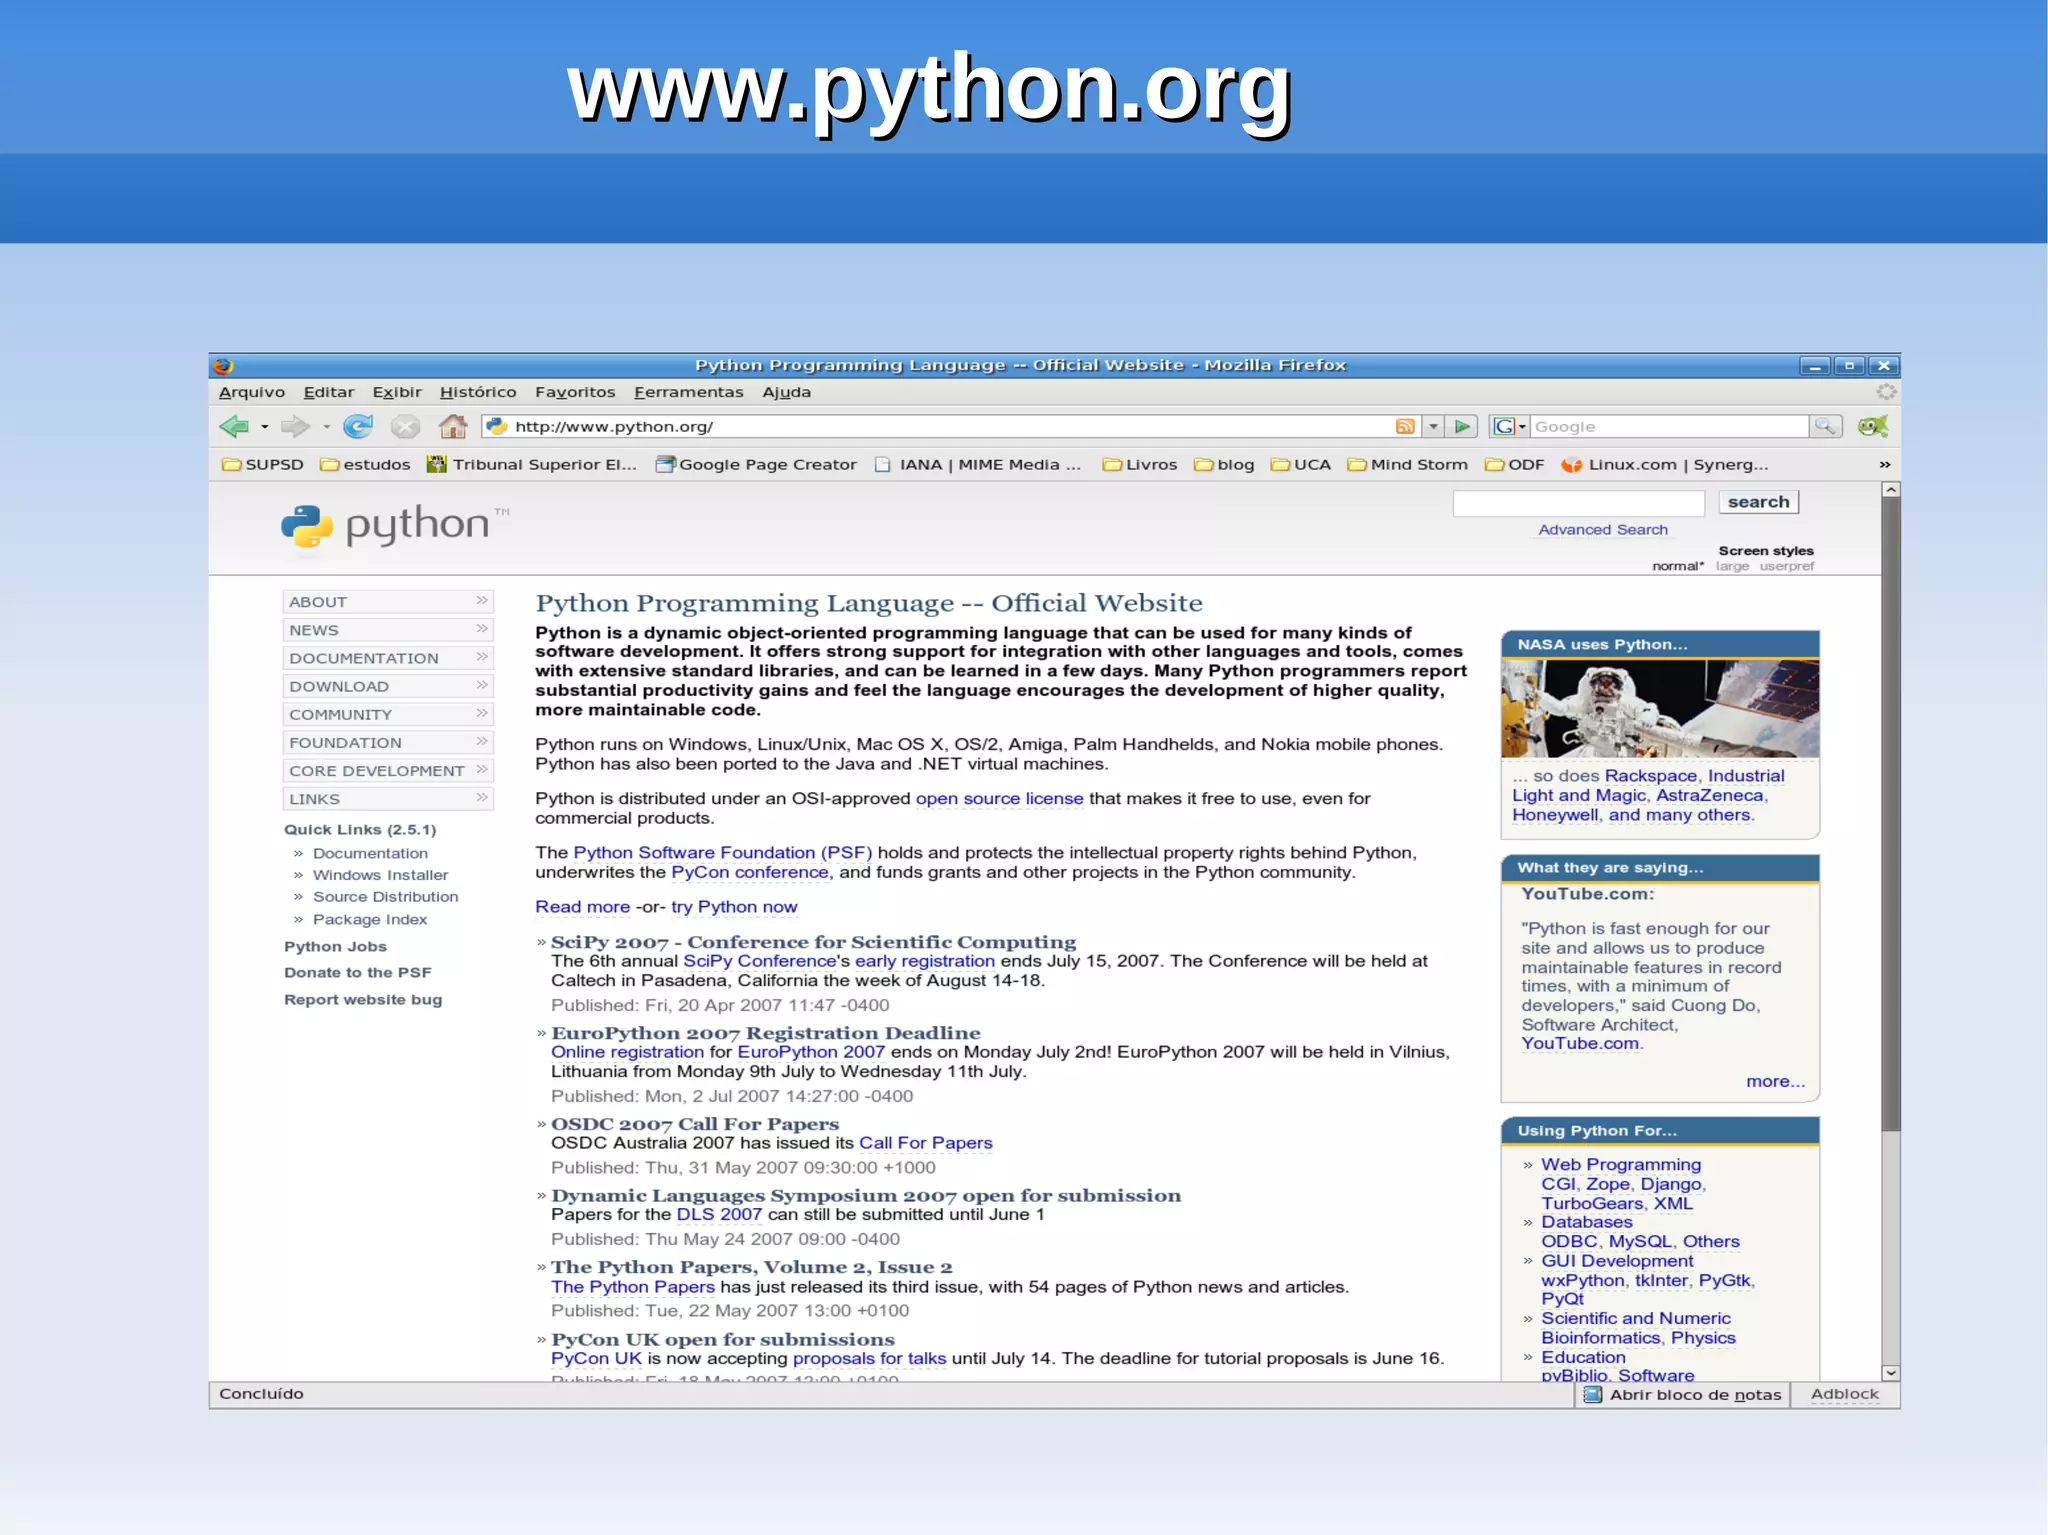Open the Exibir menu
The height and width of the screenshot is (1535, 2048).
pyautogui.click(x=397, y=392)
